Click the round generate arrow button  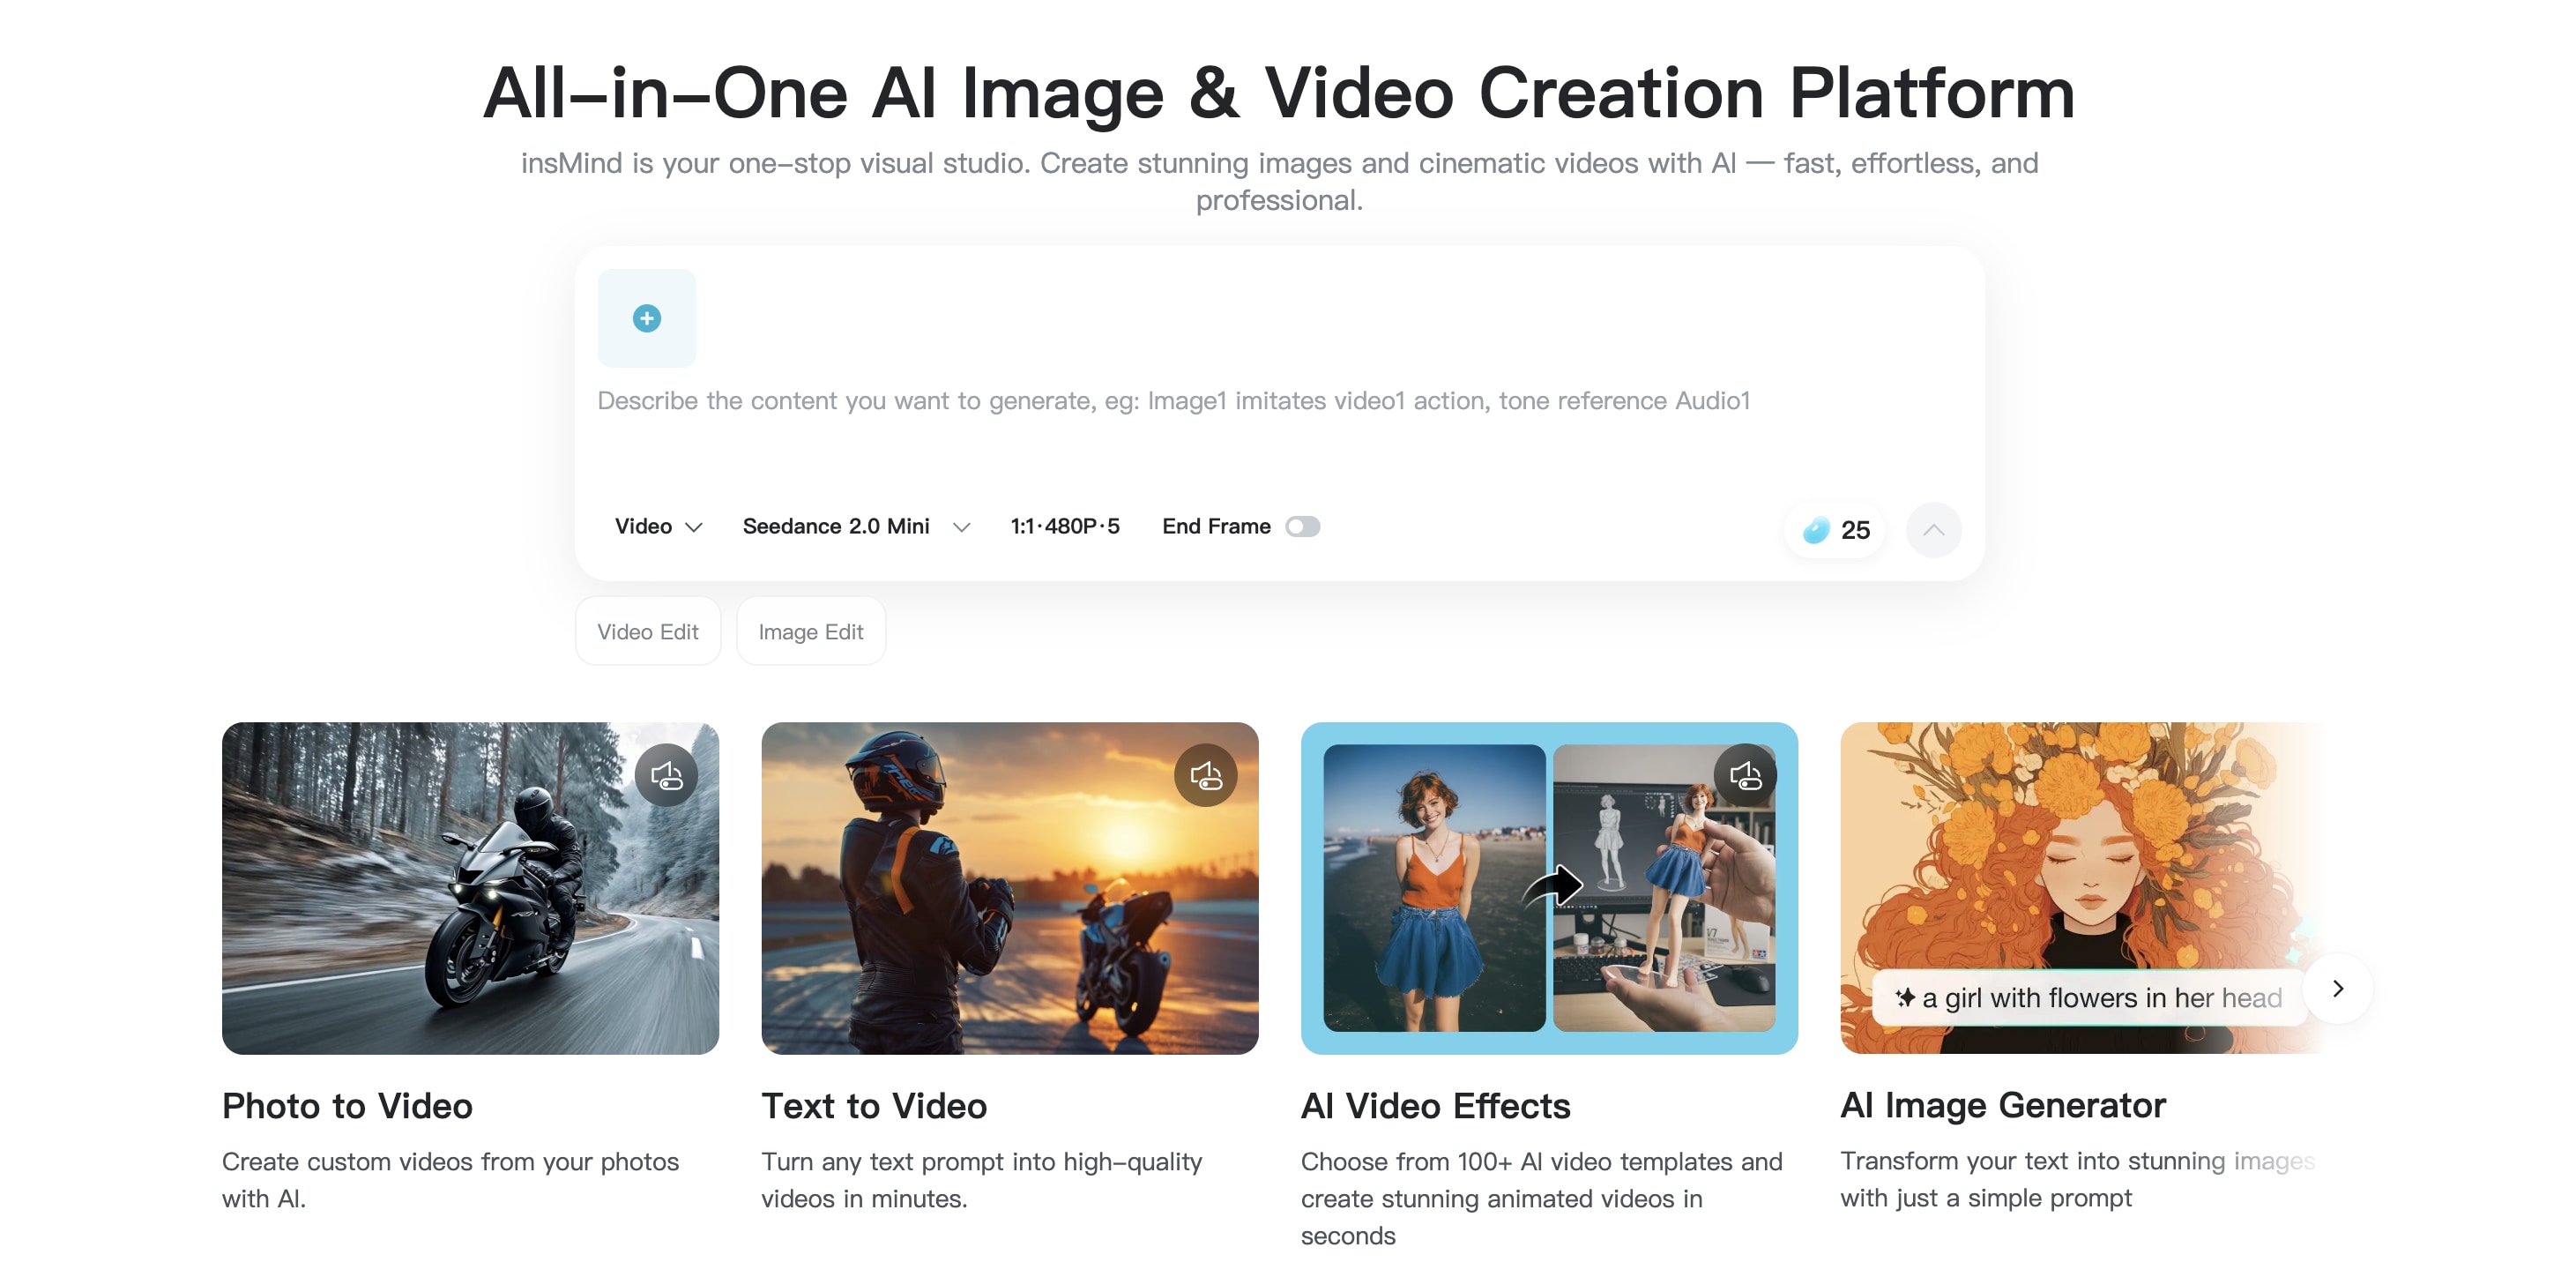click(1933, 530)
